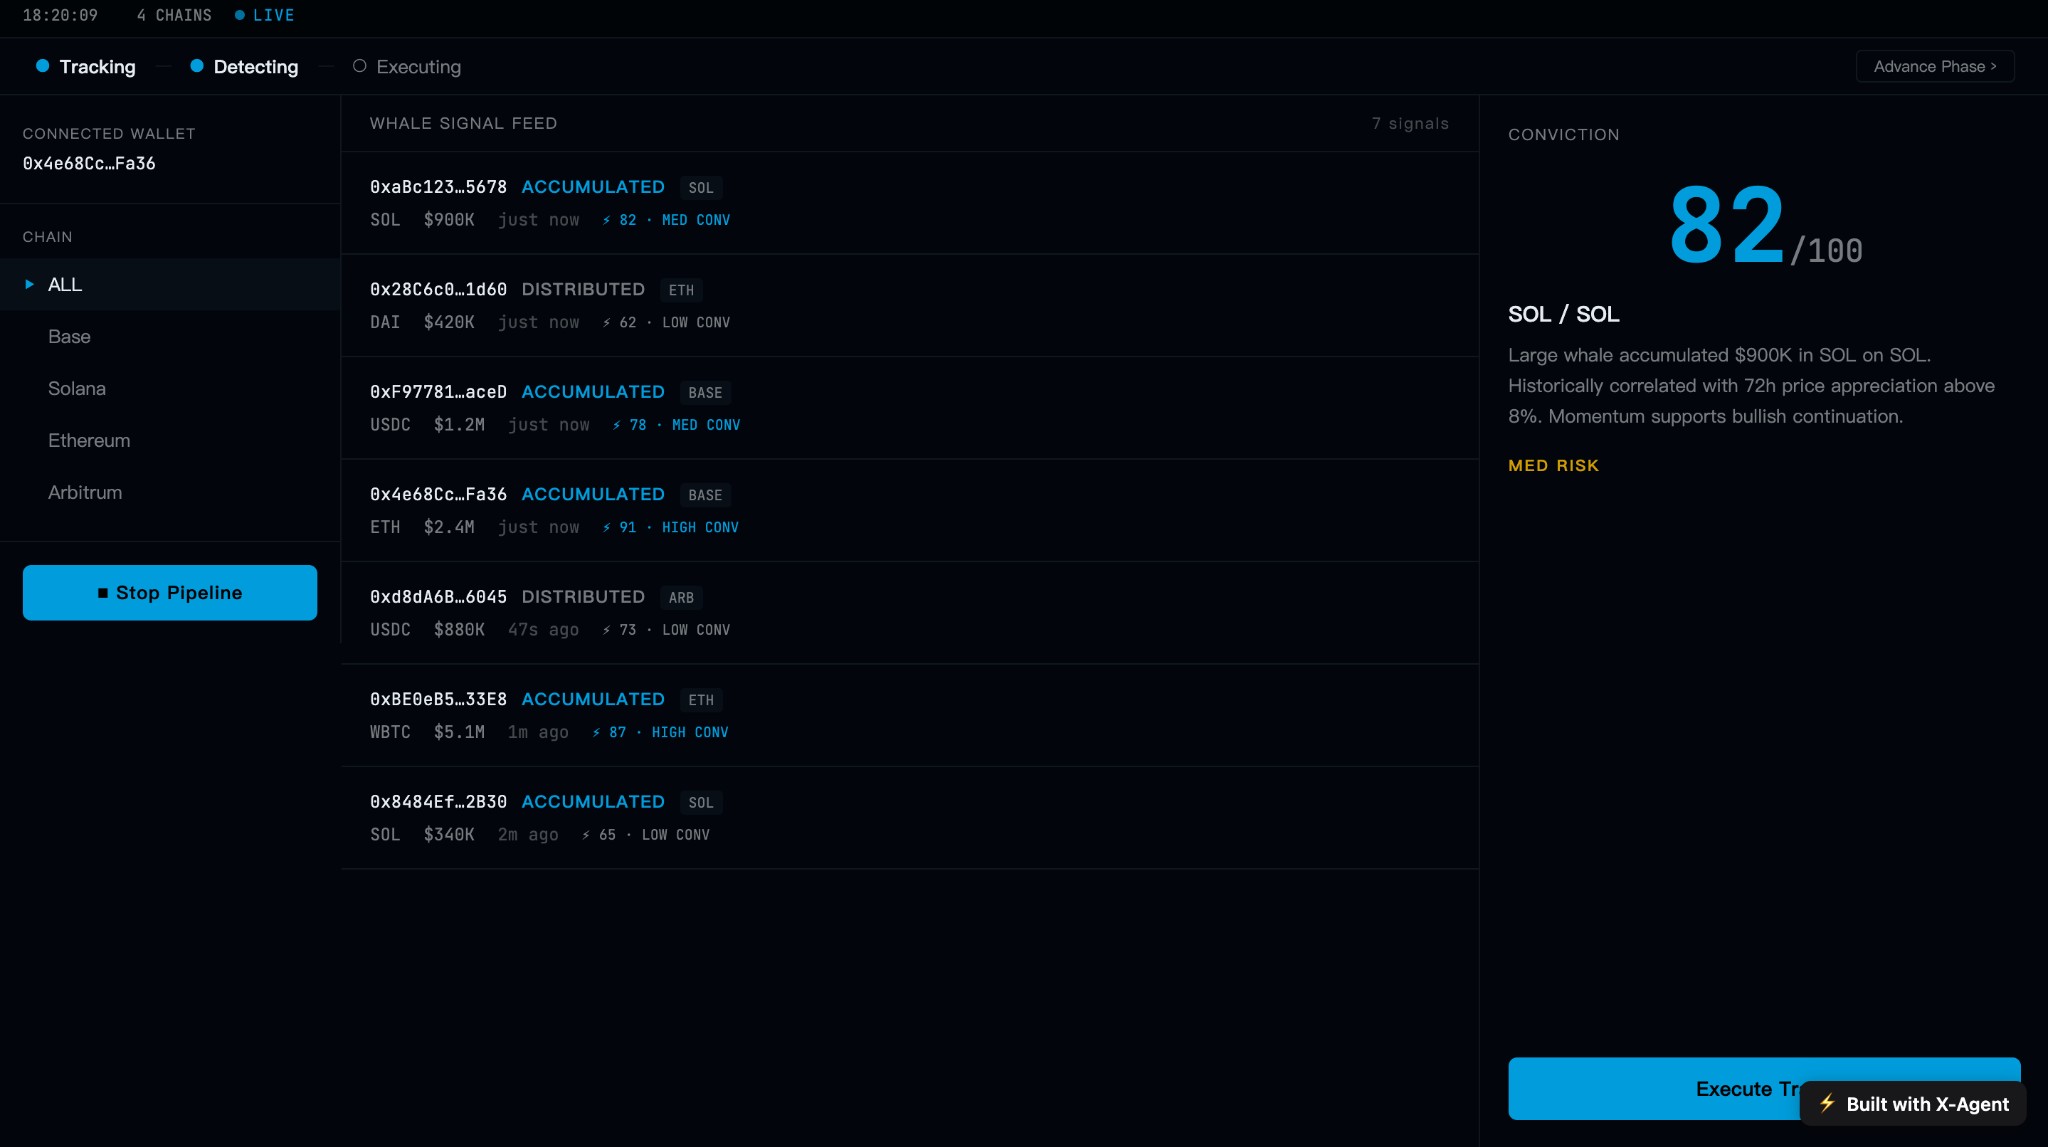
Task: Click the 7 signals counter
Action: coord(1410,123)
